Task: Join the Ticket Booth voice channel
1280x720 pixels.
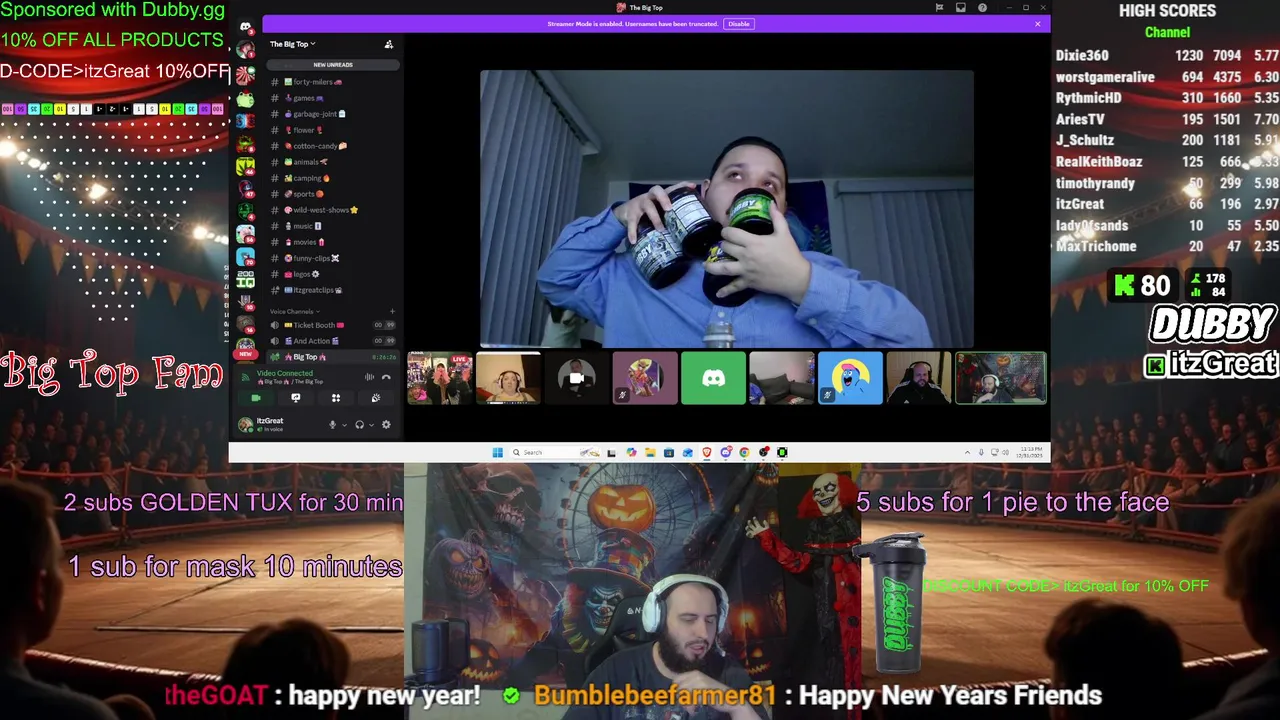Action: click(x=334, y=325)
